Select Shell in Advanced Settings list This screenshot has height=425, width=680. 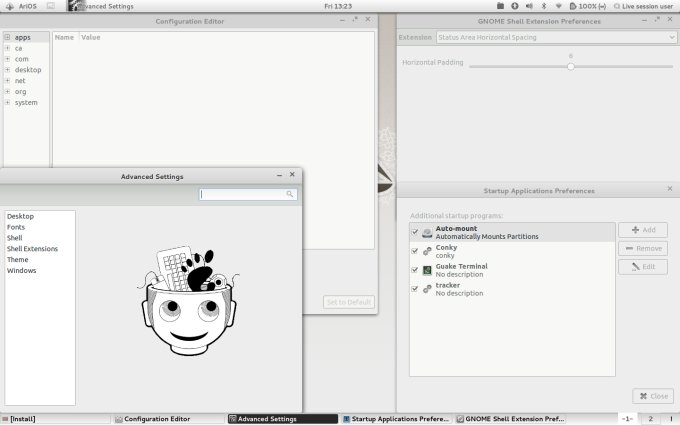pyautogui.click(x=15, y=238)
